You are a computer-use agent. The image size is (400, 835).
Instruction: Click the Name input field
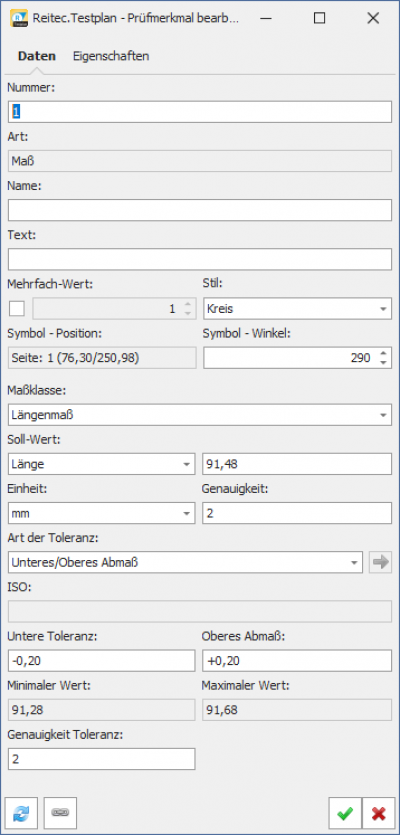click(200, 210)
